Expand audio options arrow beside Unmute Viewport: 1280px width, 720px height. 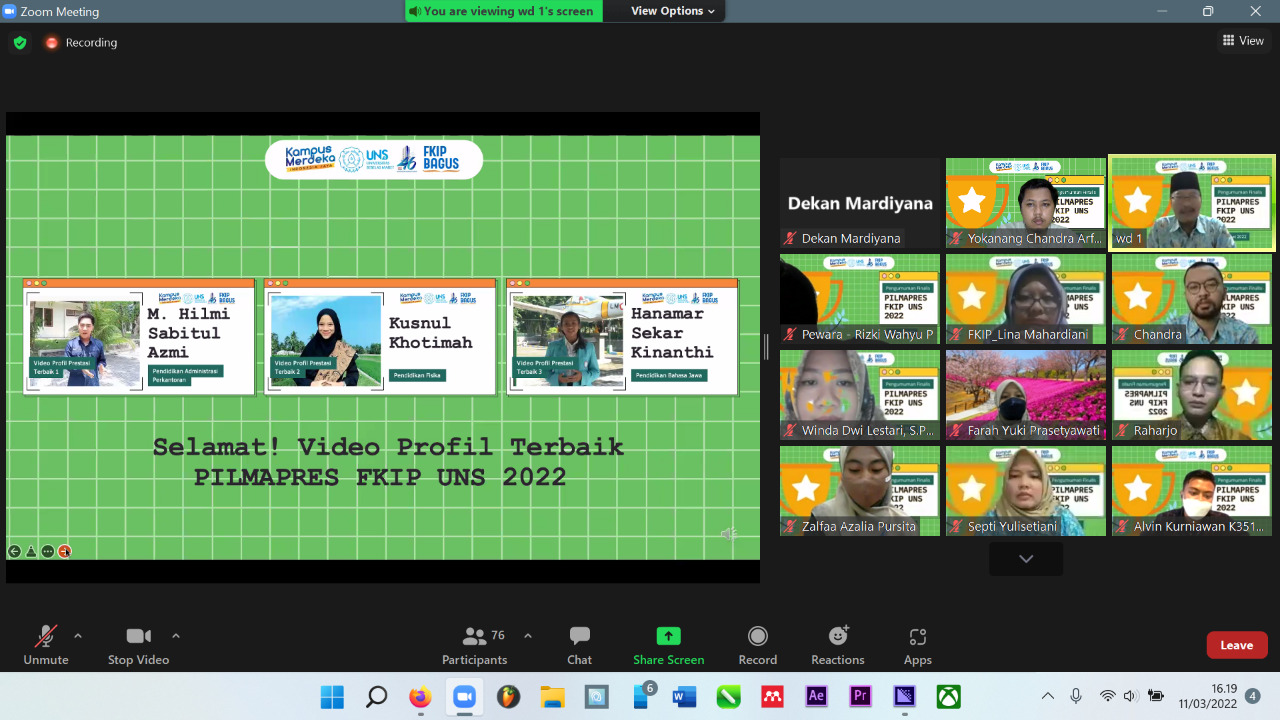tap(78, 636)
